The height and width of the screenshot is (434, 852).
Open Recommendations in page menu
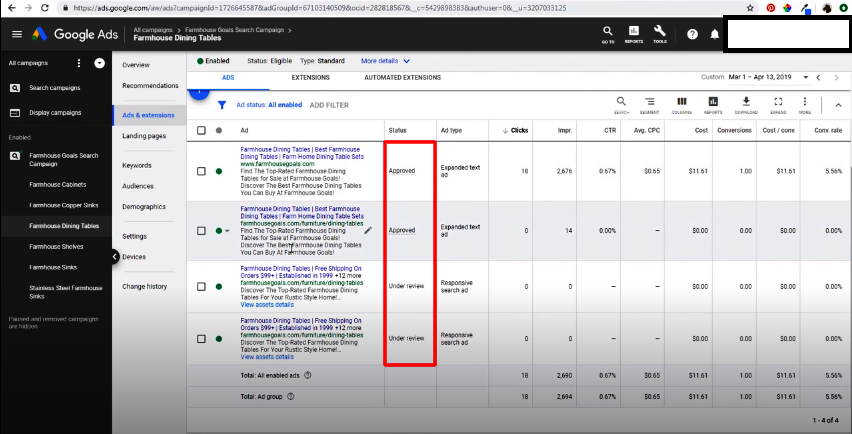[151, 86]
